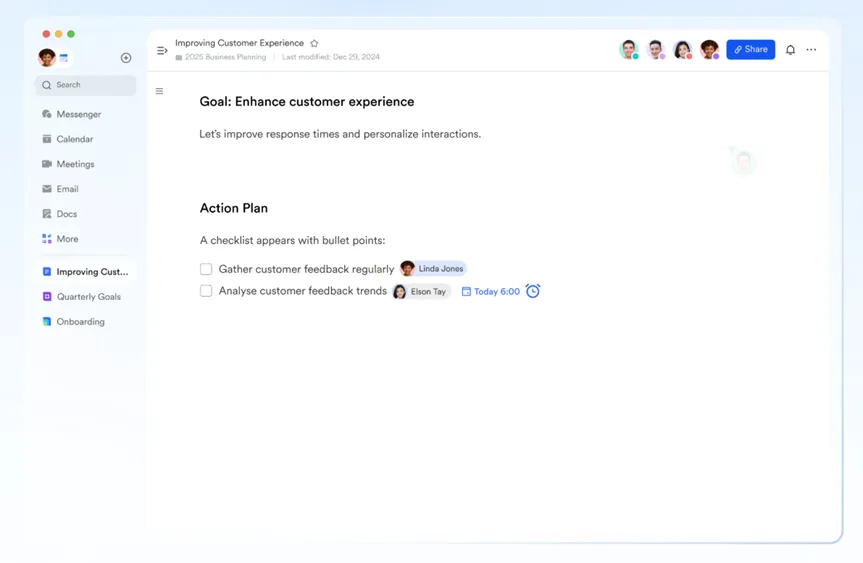
Task: Click the purple Quarterly Goals icon
Action: click(x=47, y=297)
